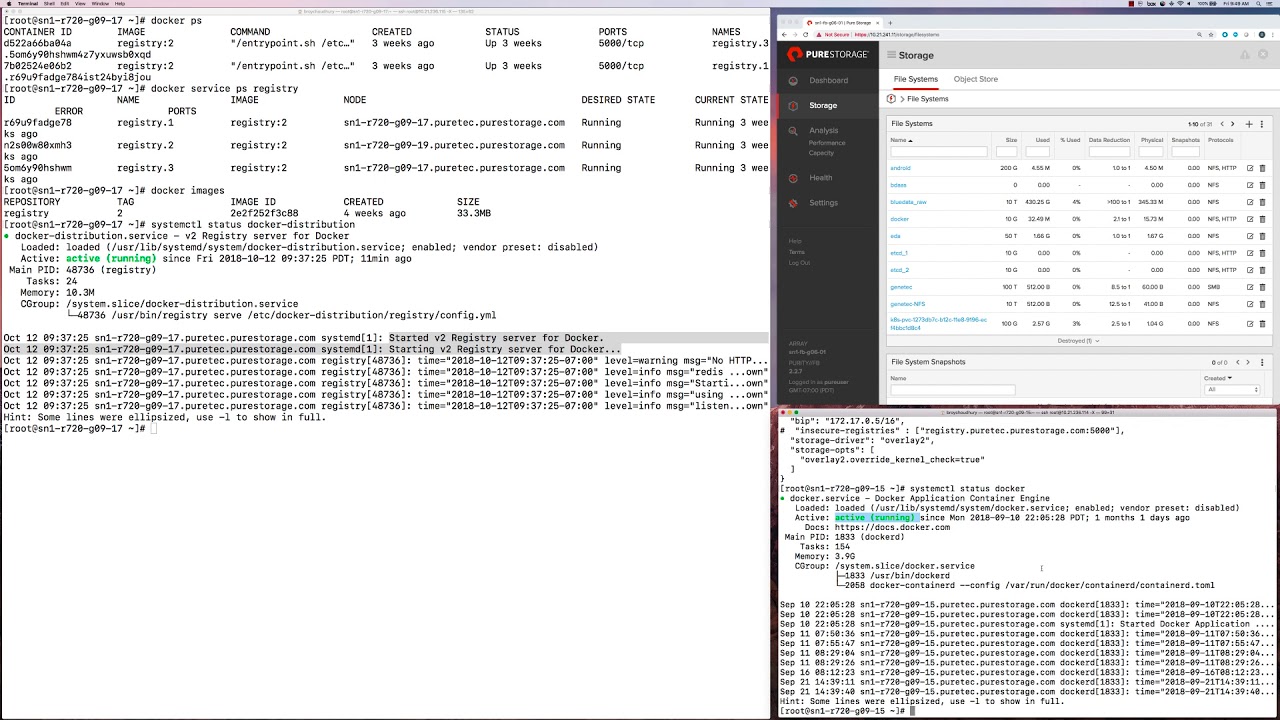The image size is (1280, 720).
Task: Open the genetec-NFS file system link
Action: (x=907, y=304)
